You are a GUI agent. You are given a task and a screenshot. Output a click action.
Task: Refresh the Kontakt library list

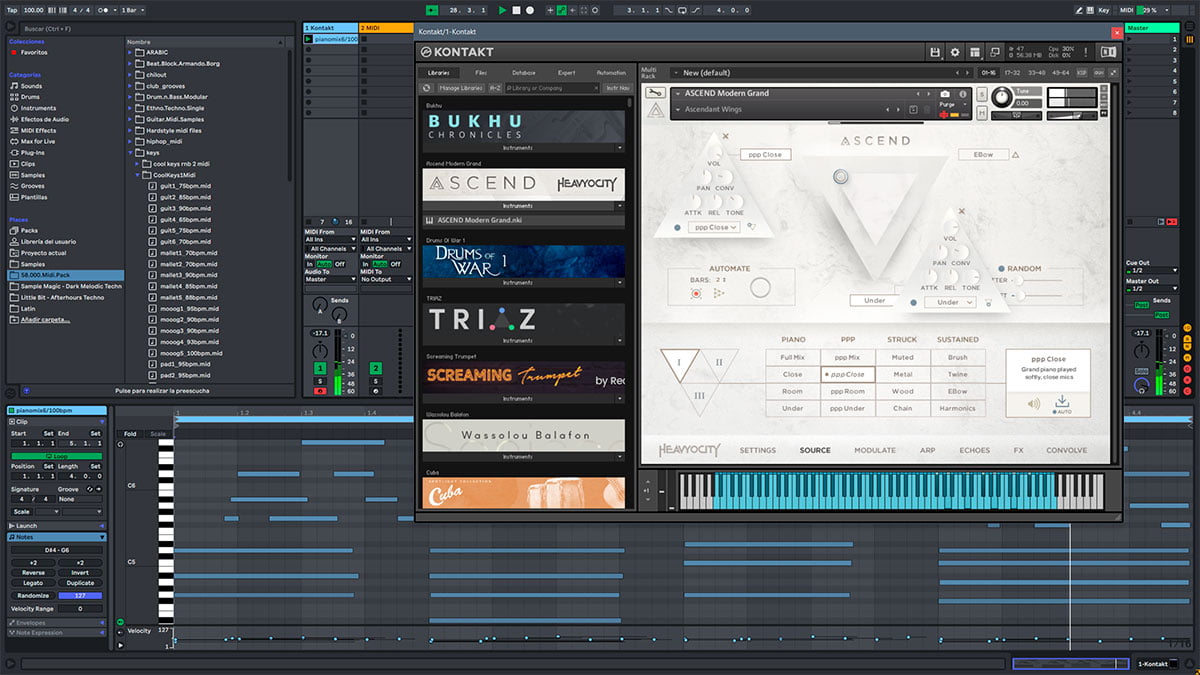click(427, 88)
